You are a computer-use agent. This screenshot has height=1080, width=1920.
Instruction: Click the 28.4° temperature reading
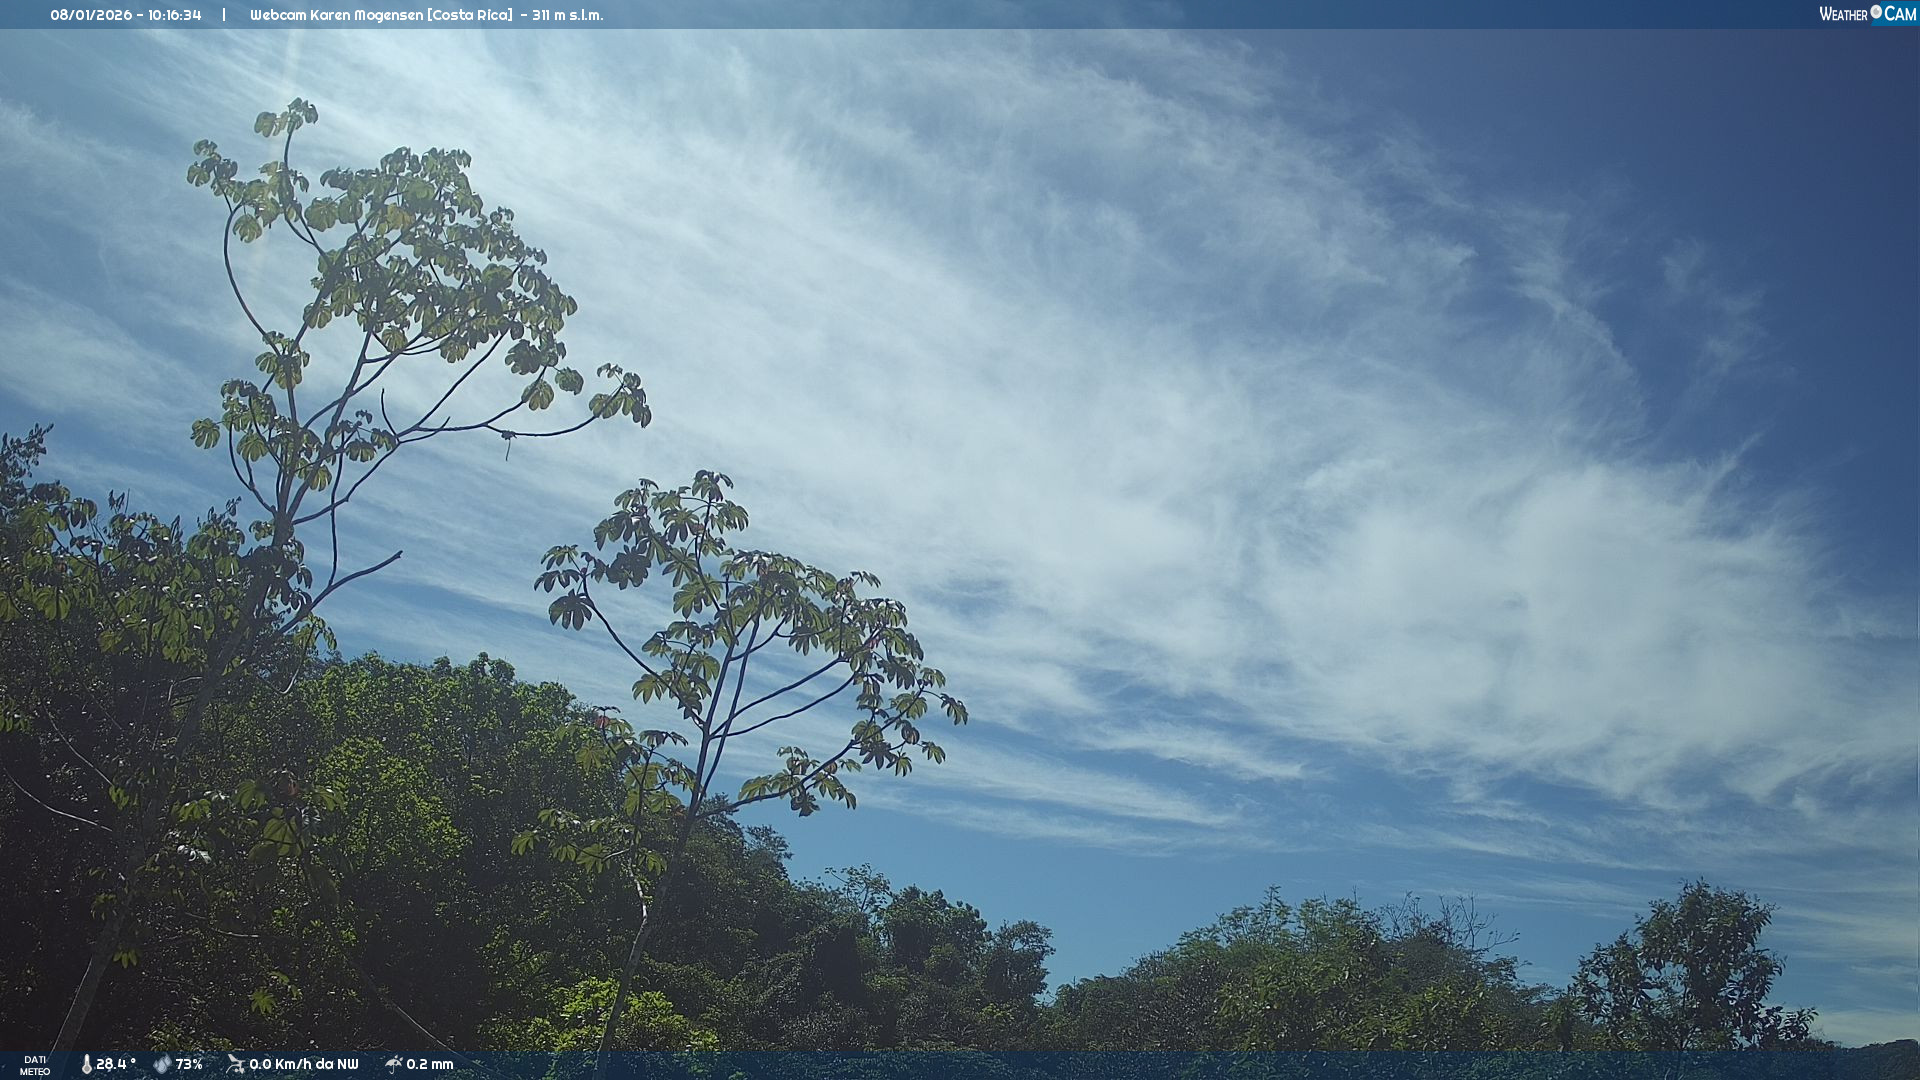[115, 1064]
